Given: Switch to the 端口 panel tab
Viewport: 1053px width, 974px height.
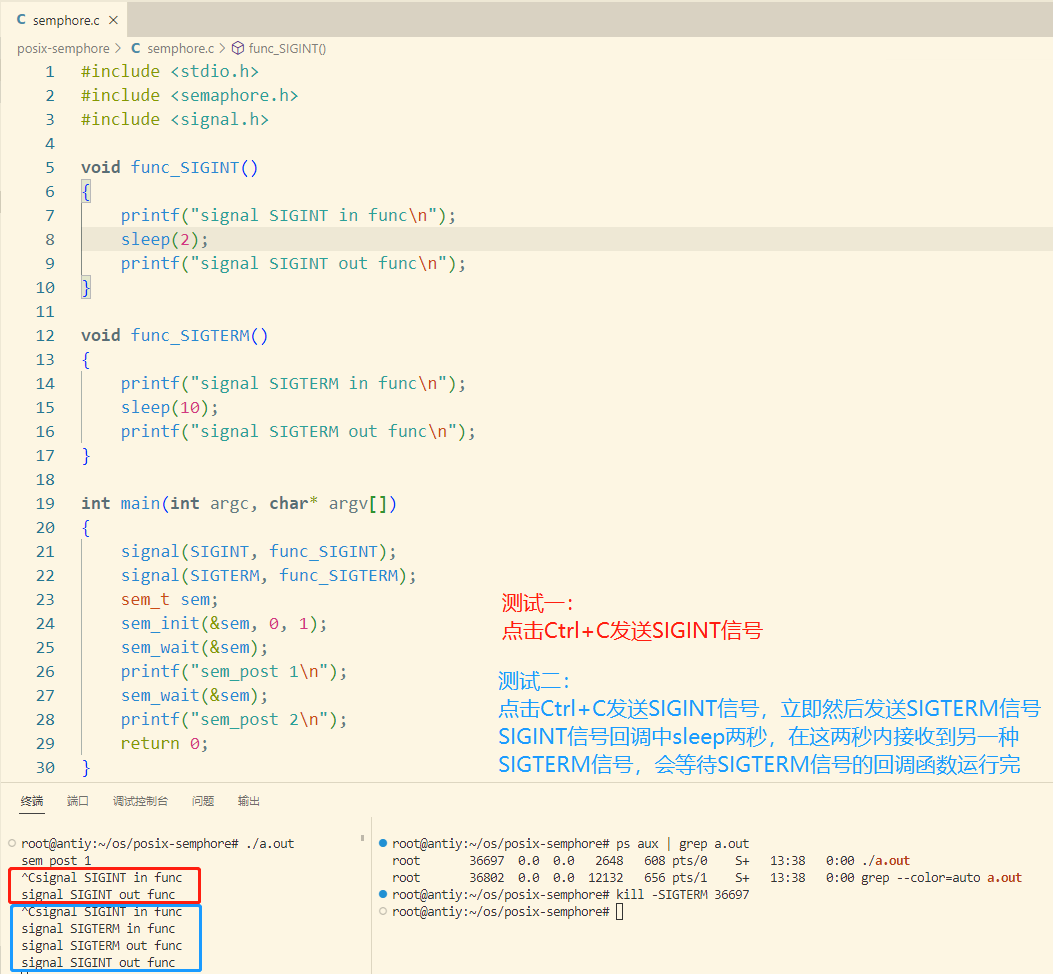Looking at the screenshot, I should tap(78, 801).
